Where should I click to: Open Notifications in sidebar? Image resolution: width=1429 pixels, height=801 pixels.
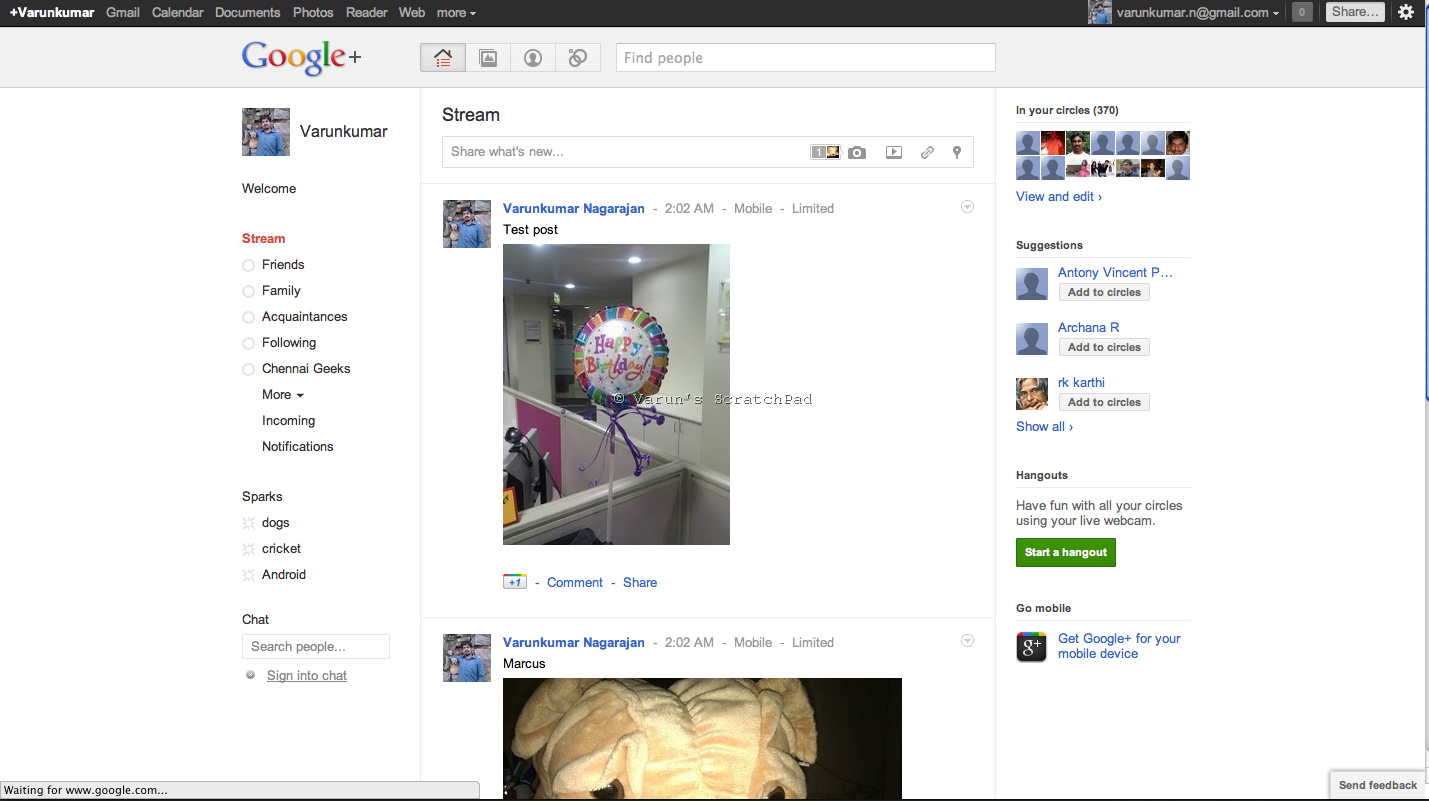[x=298, y=447]
